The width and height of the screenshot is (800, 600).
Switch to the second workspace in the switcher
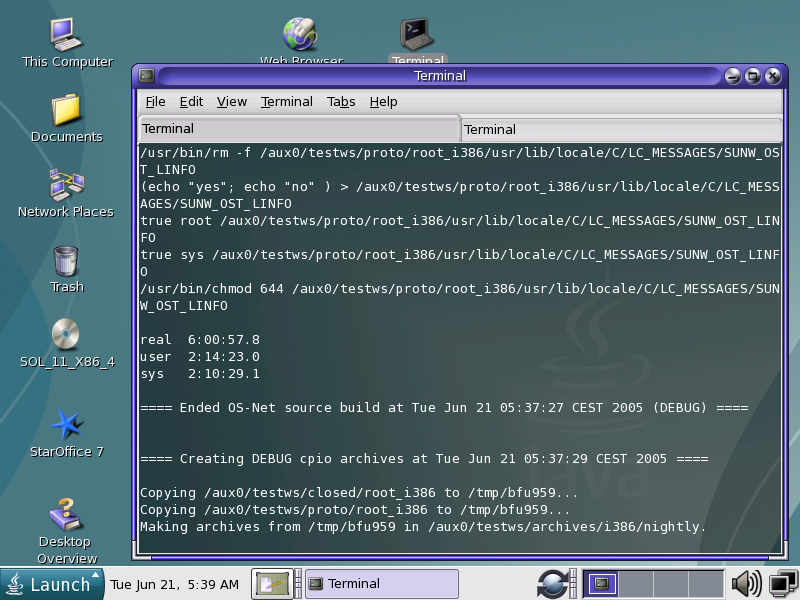[636, 584]
